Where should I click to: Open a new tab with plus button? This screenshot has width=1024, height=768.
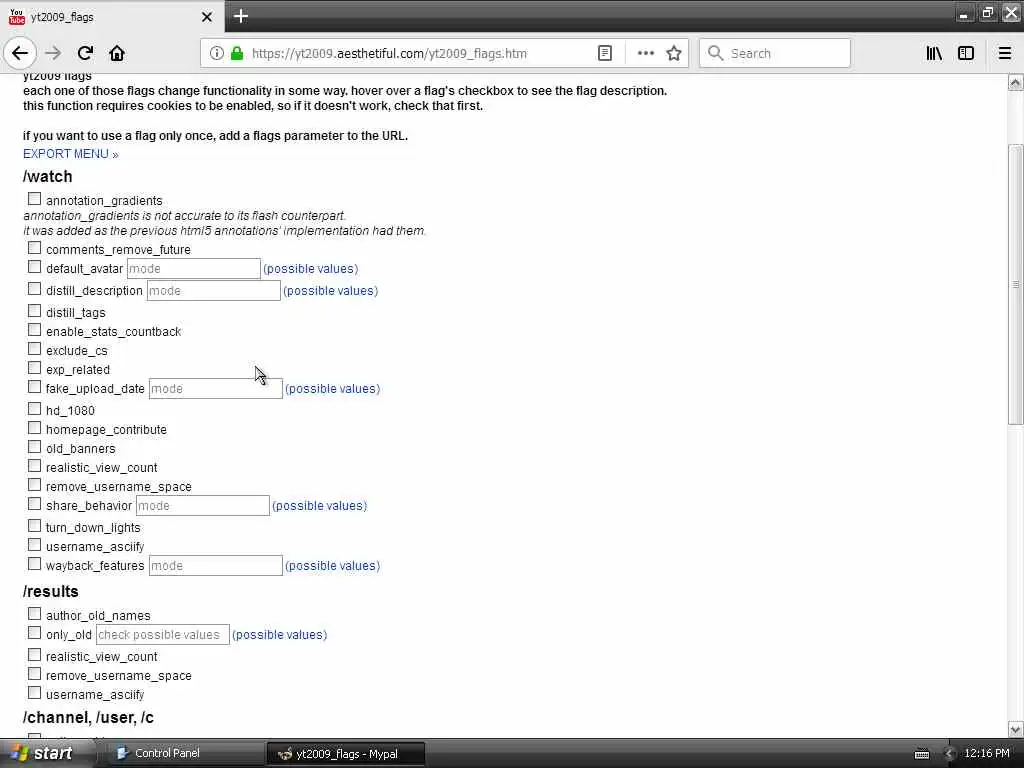240,16
